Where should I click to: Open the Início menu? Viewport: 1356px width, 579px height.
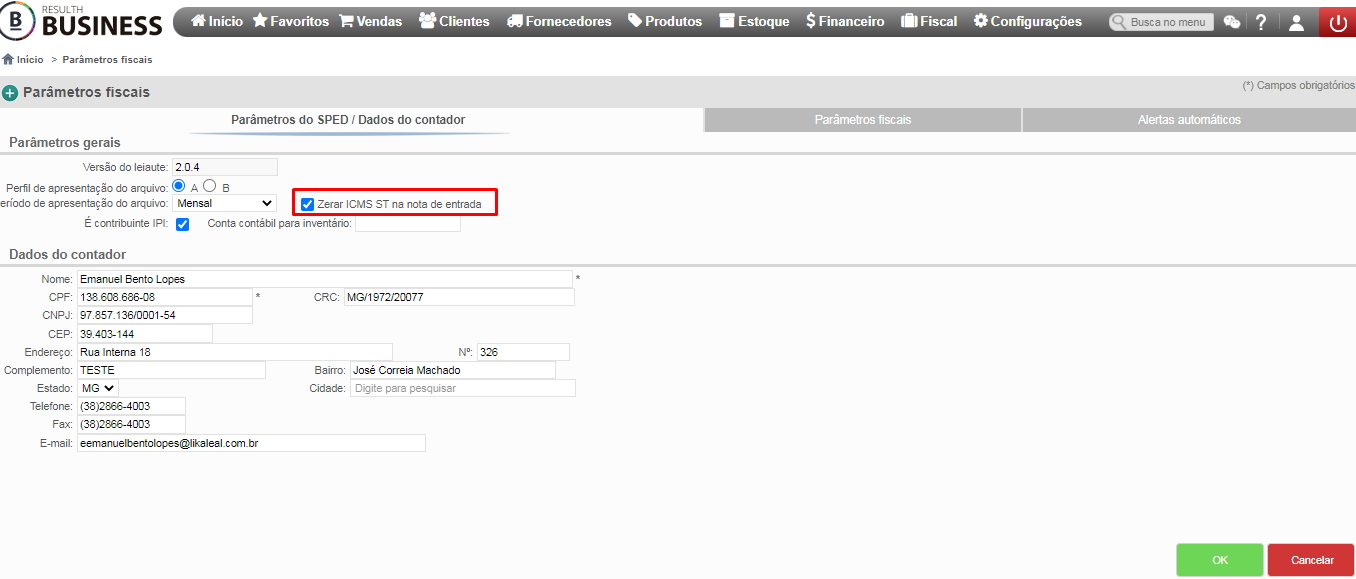click(216, 21)
